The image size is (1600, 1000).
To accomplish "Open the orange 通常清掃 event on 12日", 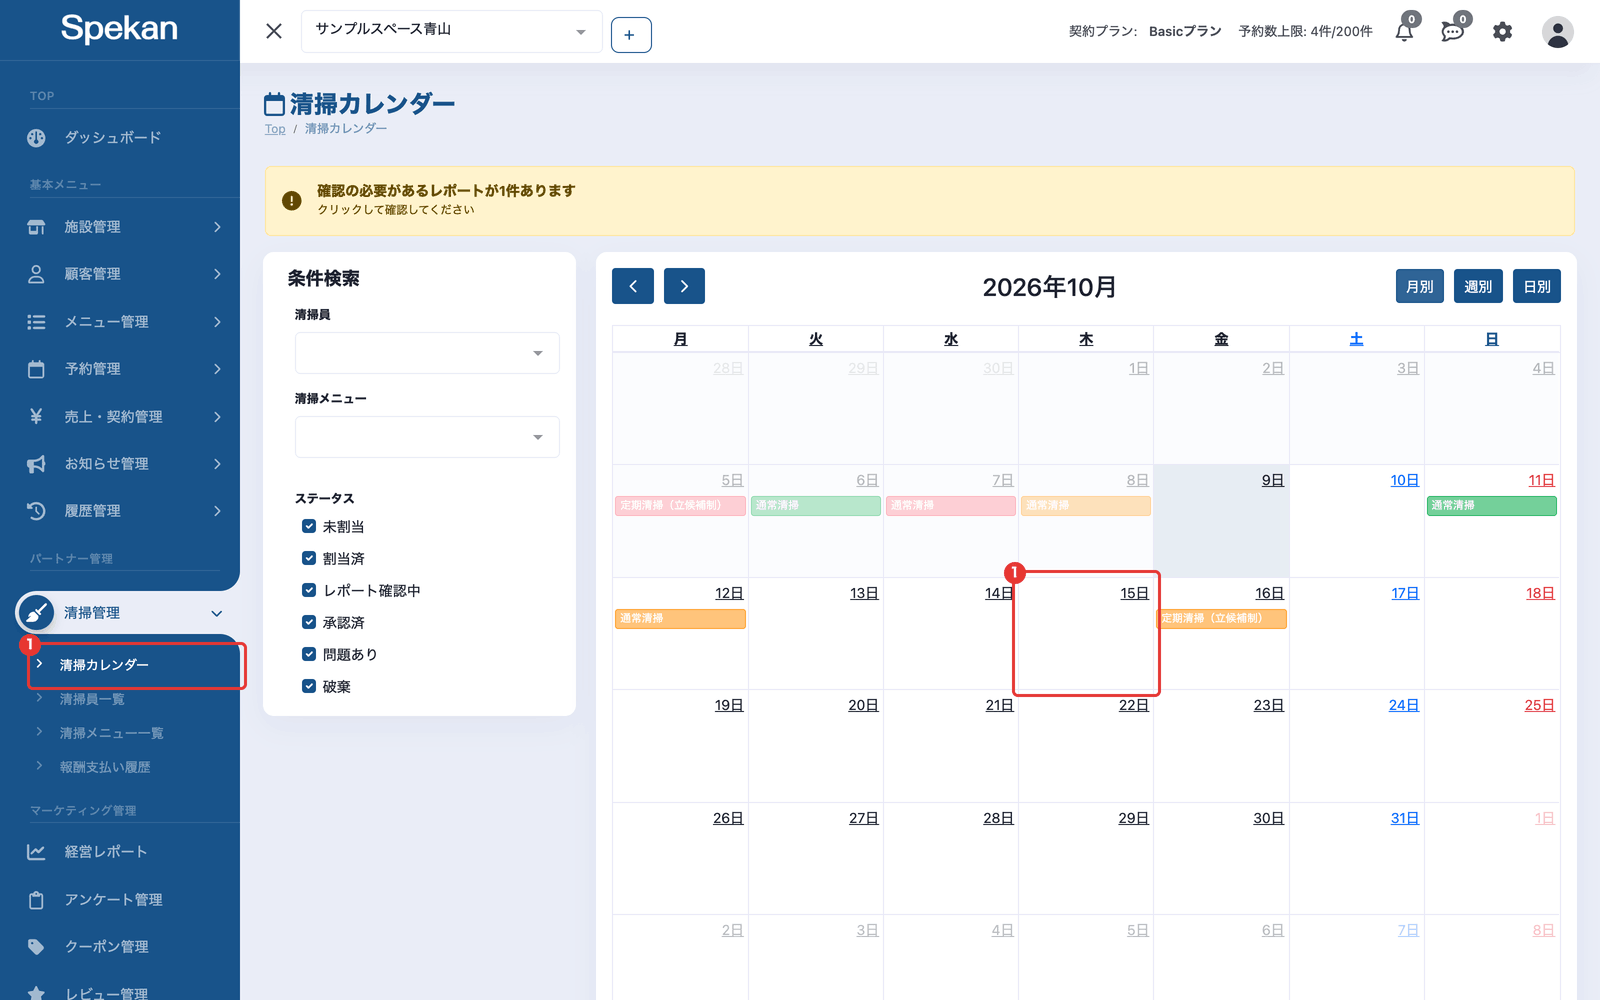I will (680, 619).
